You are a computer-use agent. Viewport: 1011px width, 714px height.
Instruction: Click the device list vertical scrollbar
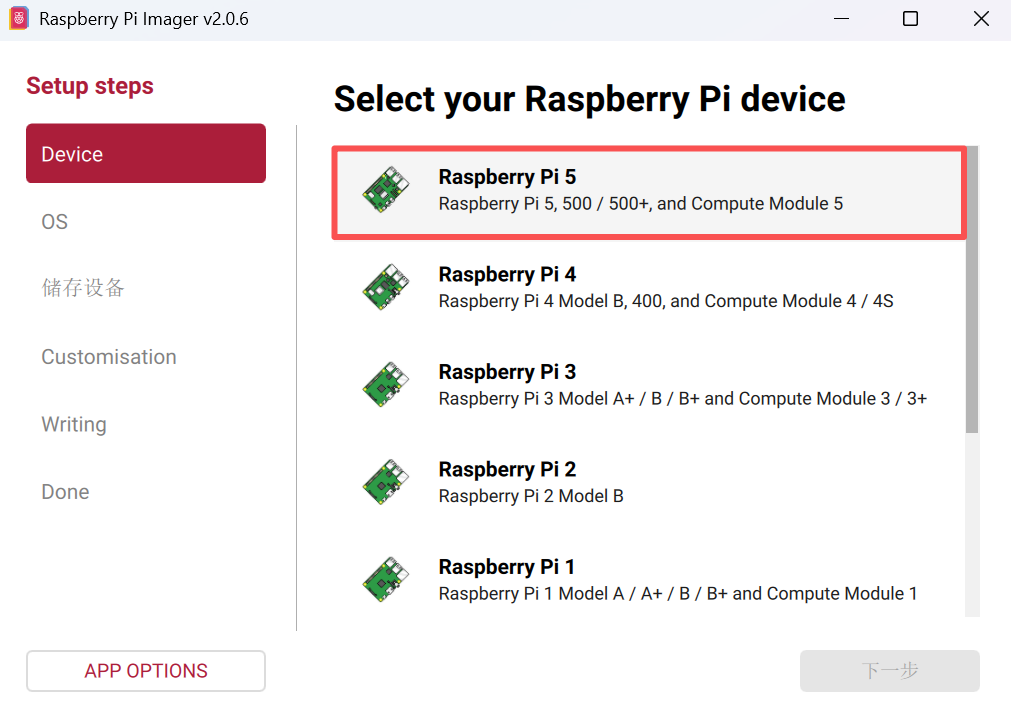pyautogui.click(x=972, y=290)
